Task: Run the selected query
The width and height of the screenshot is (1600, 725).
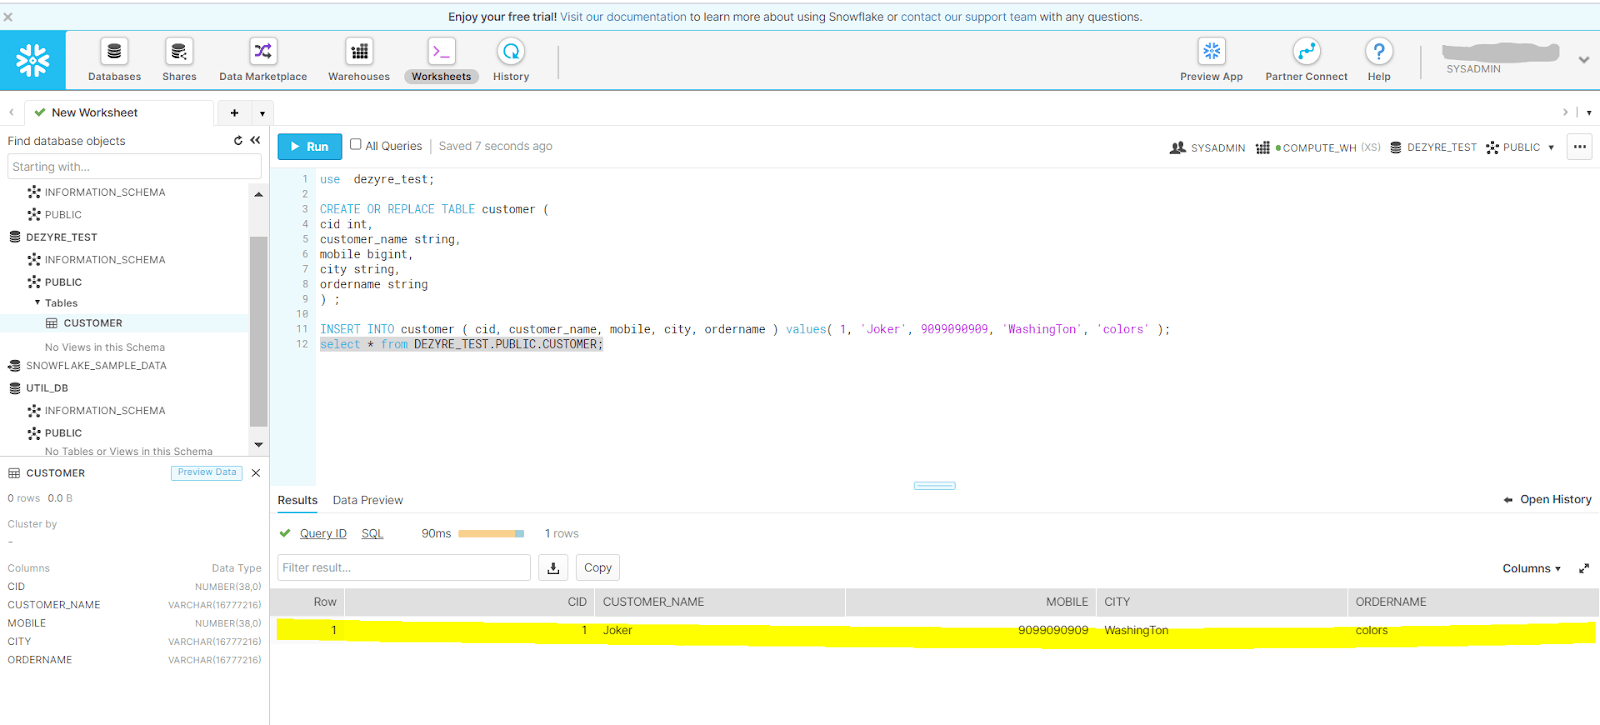Action: click(x=310, y=147)
